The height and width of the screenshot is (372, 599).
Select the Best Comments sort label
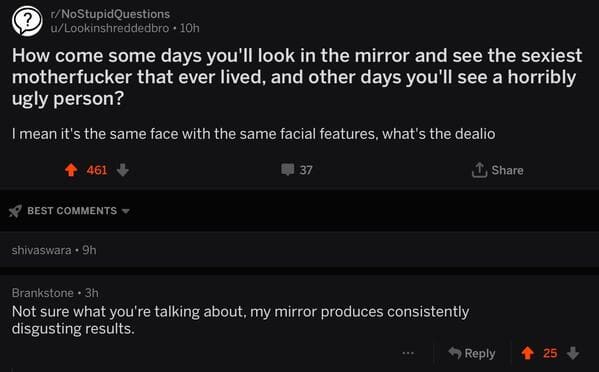72,211
